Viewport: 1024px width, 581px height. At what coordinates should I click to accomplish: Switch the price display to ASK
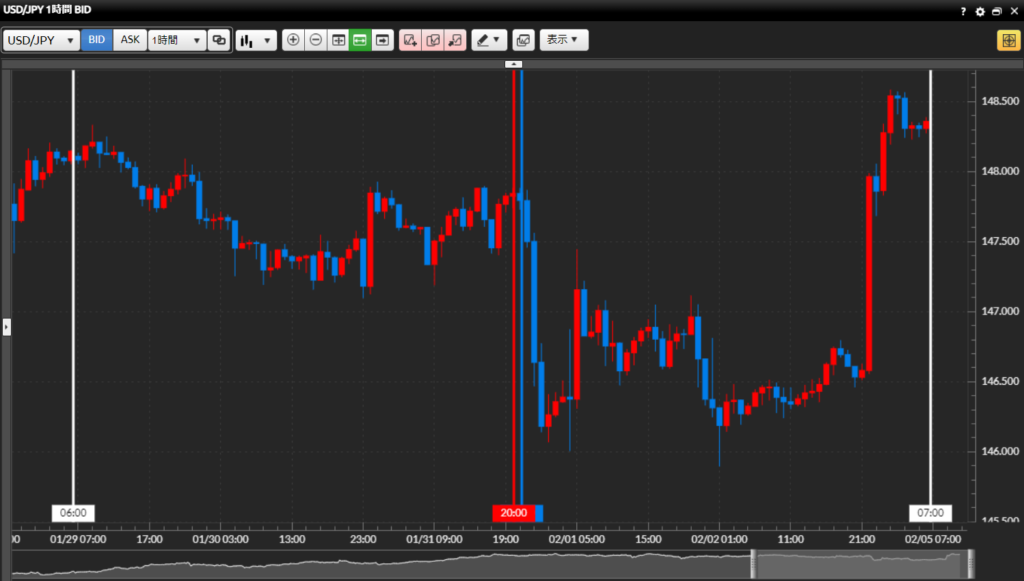click(130, 40)
